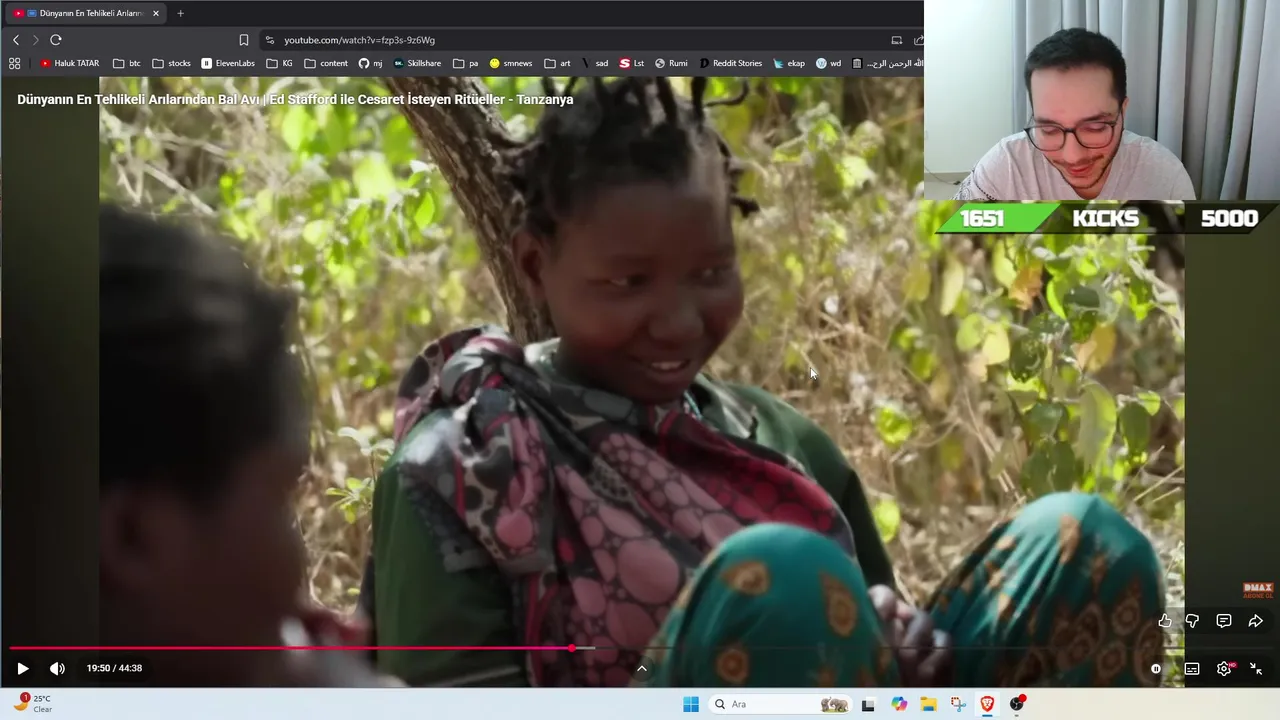This screenshot has width=1280, height=720.
Task: Open the Rumi bookmark
Action: pos(671,63)
